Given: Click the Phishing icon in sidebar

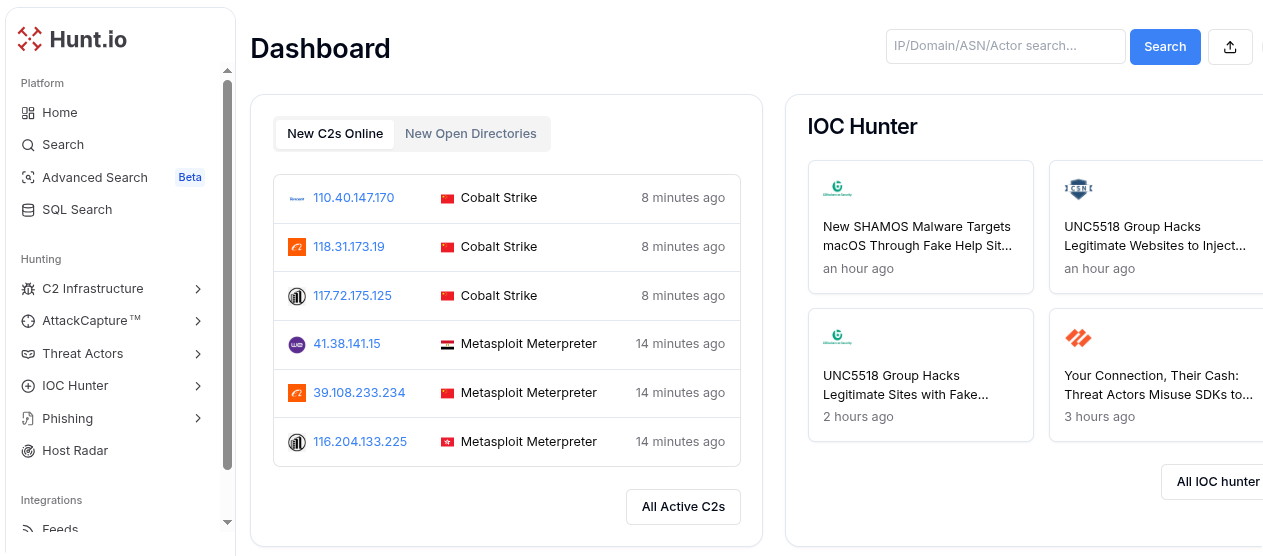Looking at the screenshot, I should click(28, 419).
